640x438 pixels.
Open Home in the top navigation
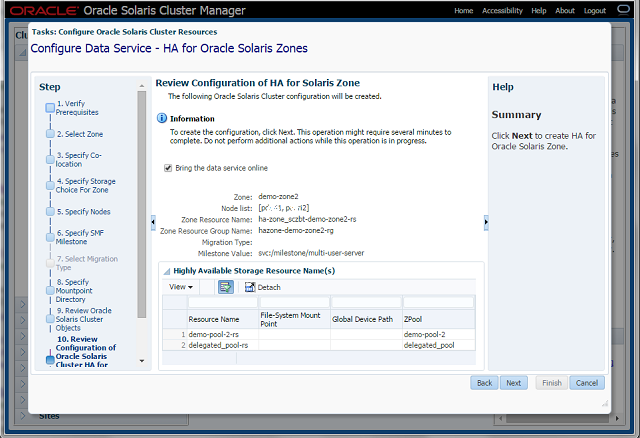click(464, 11)
